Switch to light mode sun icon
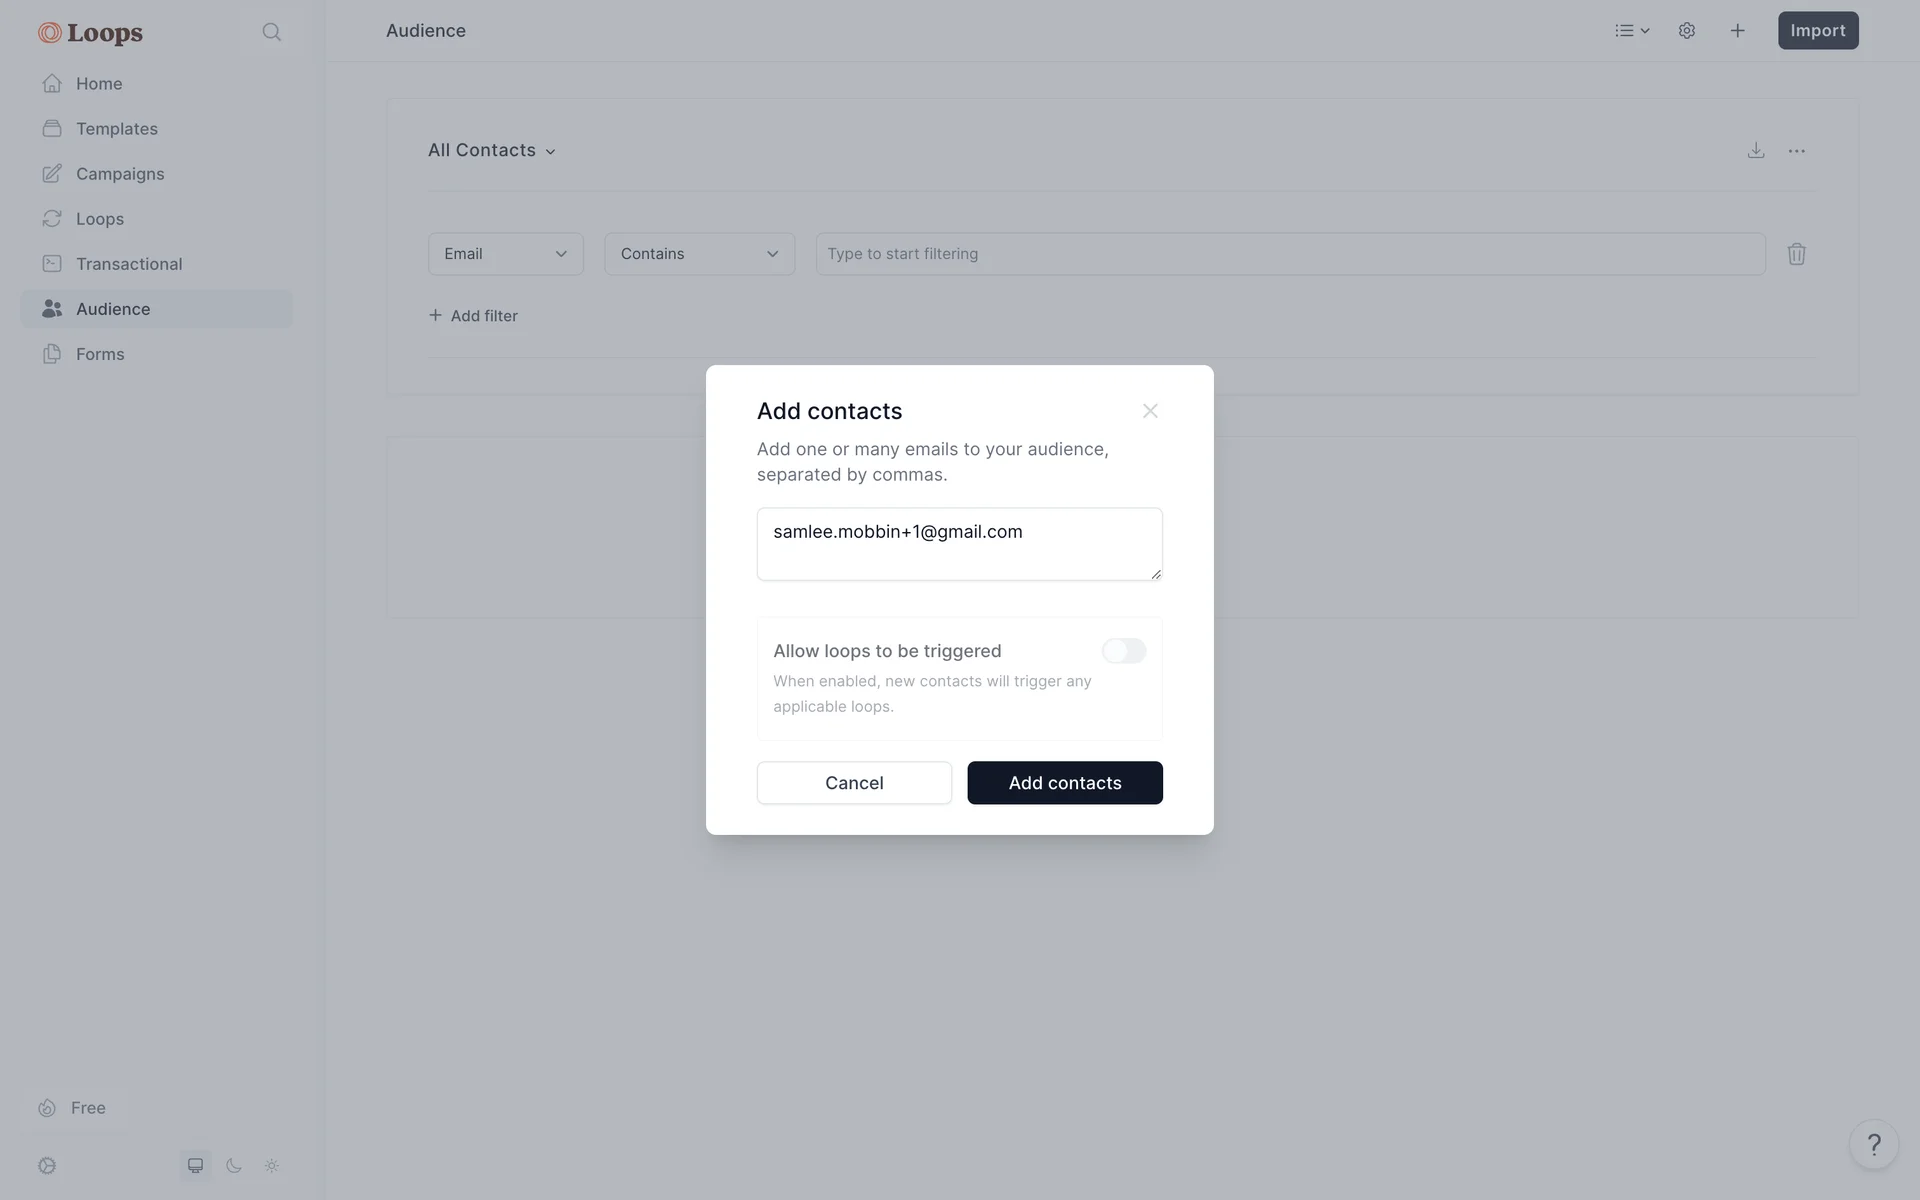The width and height of the screenshot is (1920, 1200). tap(272, 1166)
